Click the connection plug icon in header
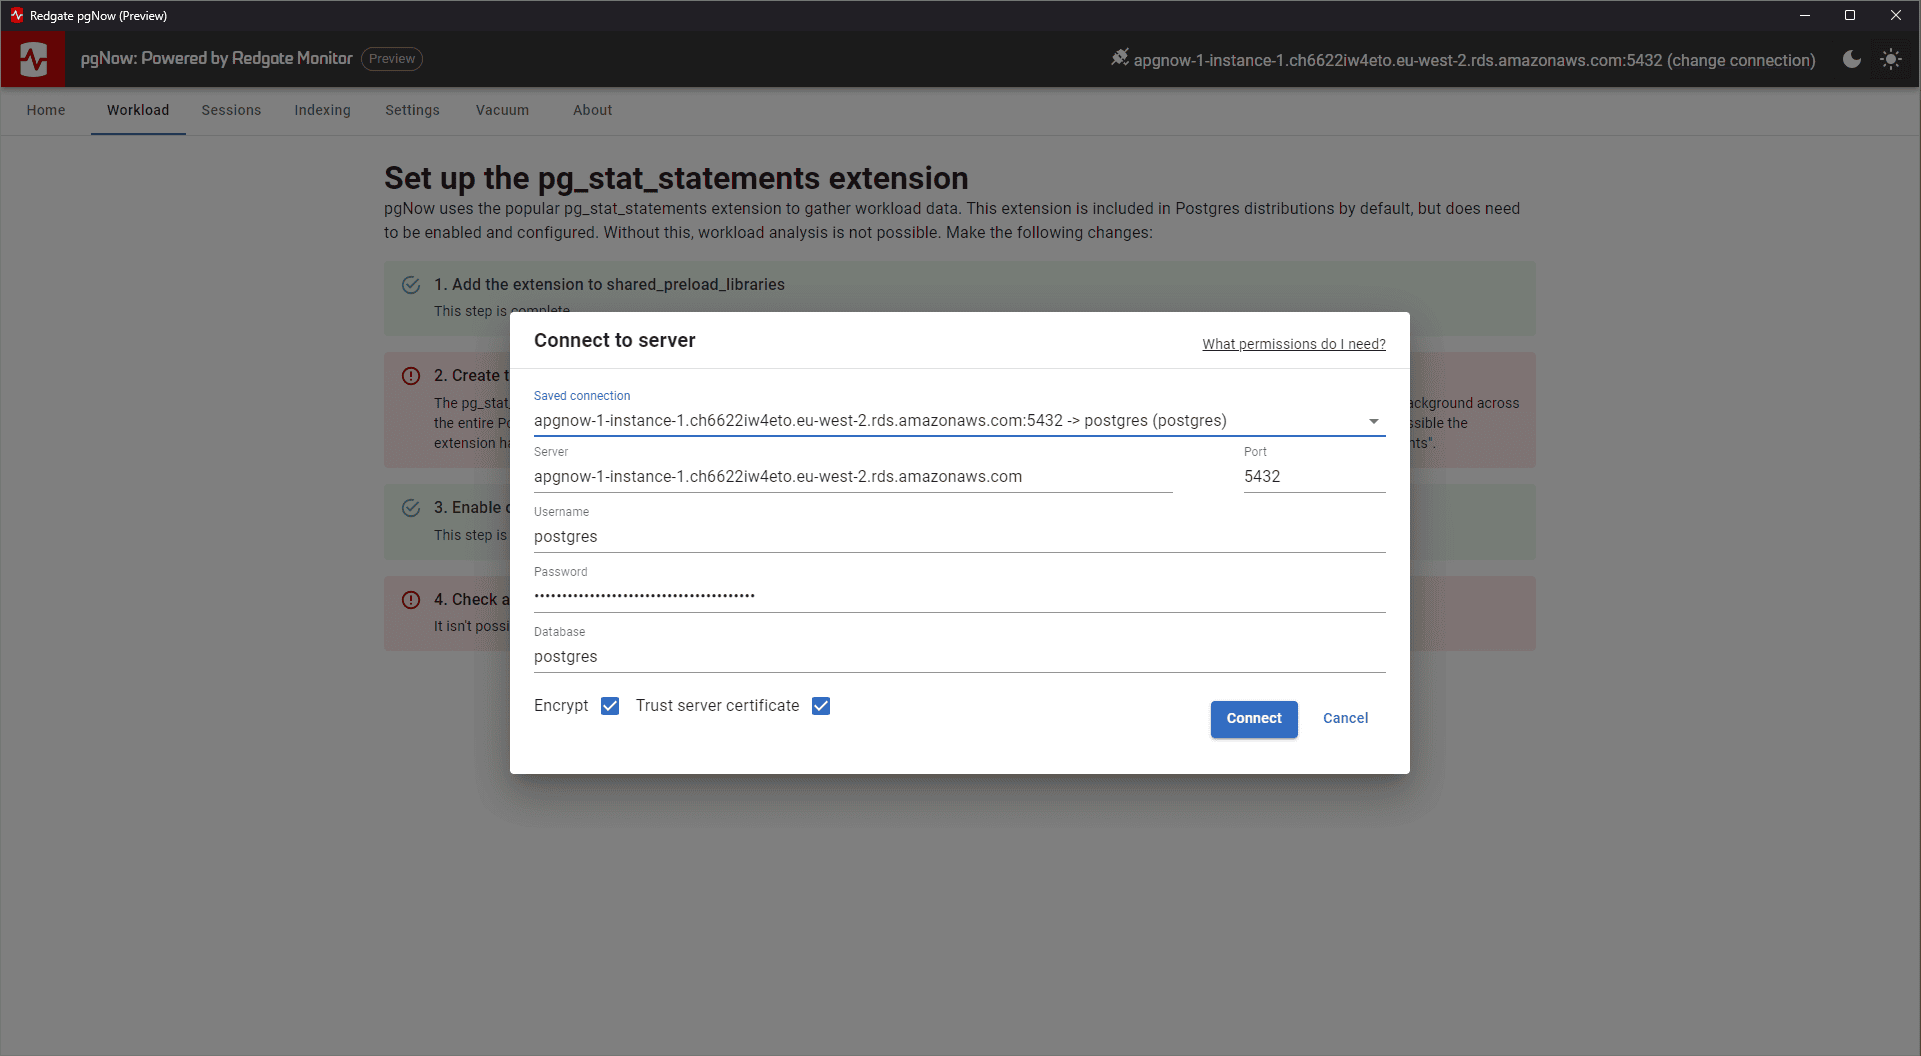The height and width of the screenshot is (1056, 1921). (1120, 57)
